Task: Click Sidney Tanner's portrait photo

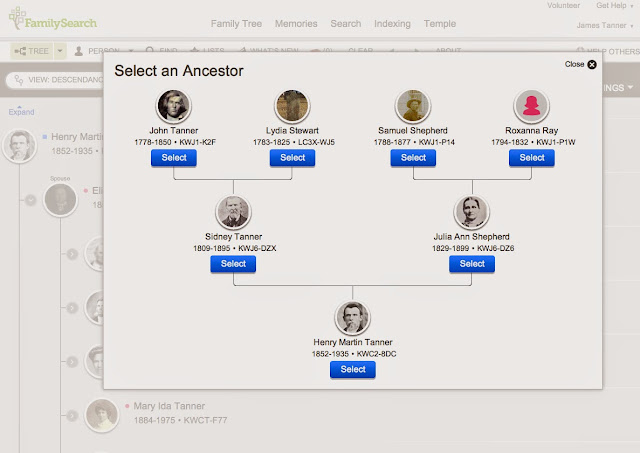Action: (233, 212)
